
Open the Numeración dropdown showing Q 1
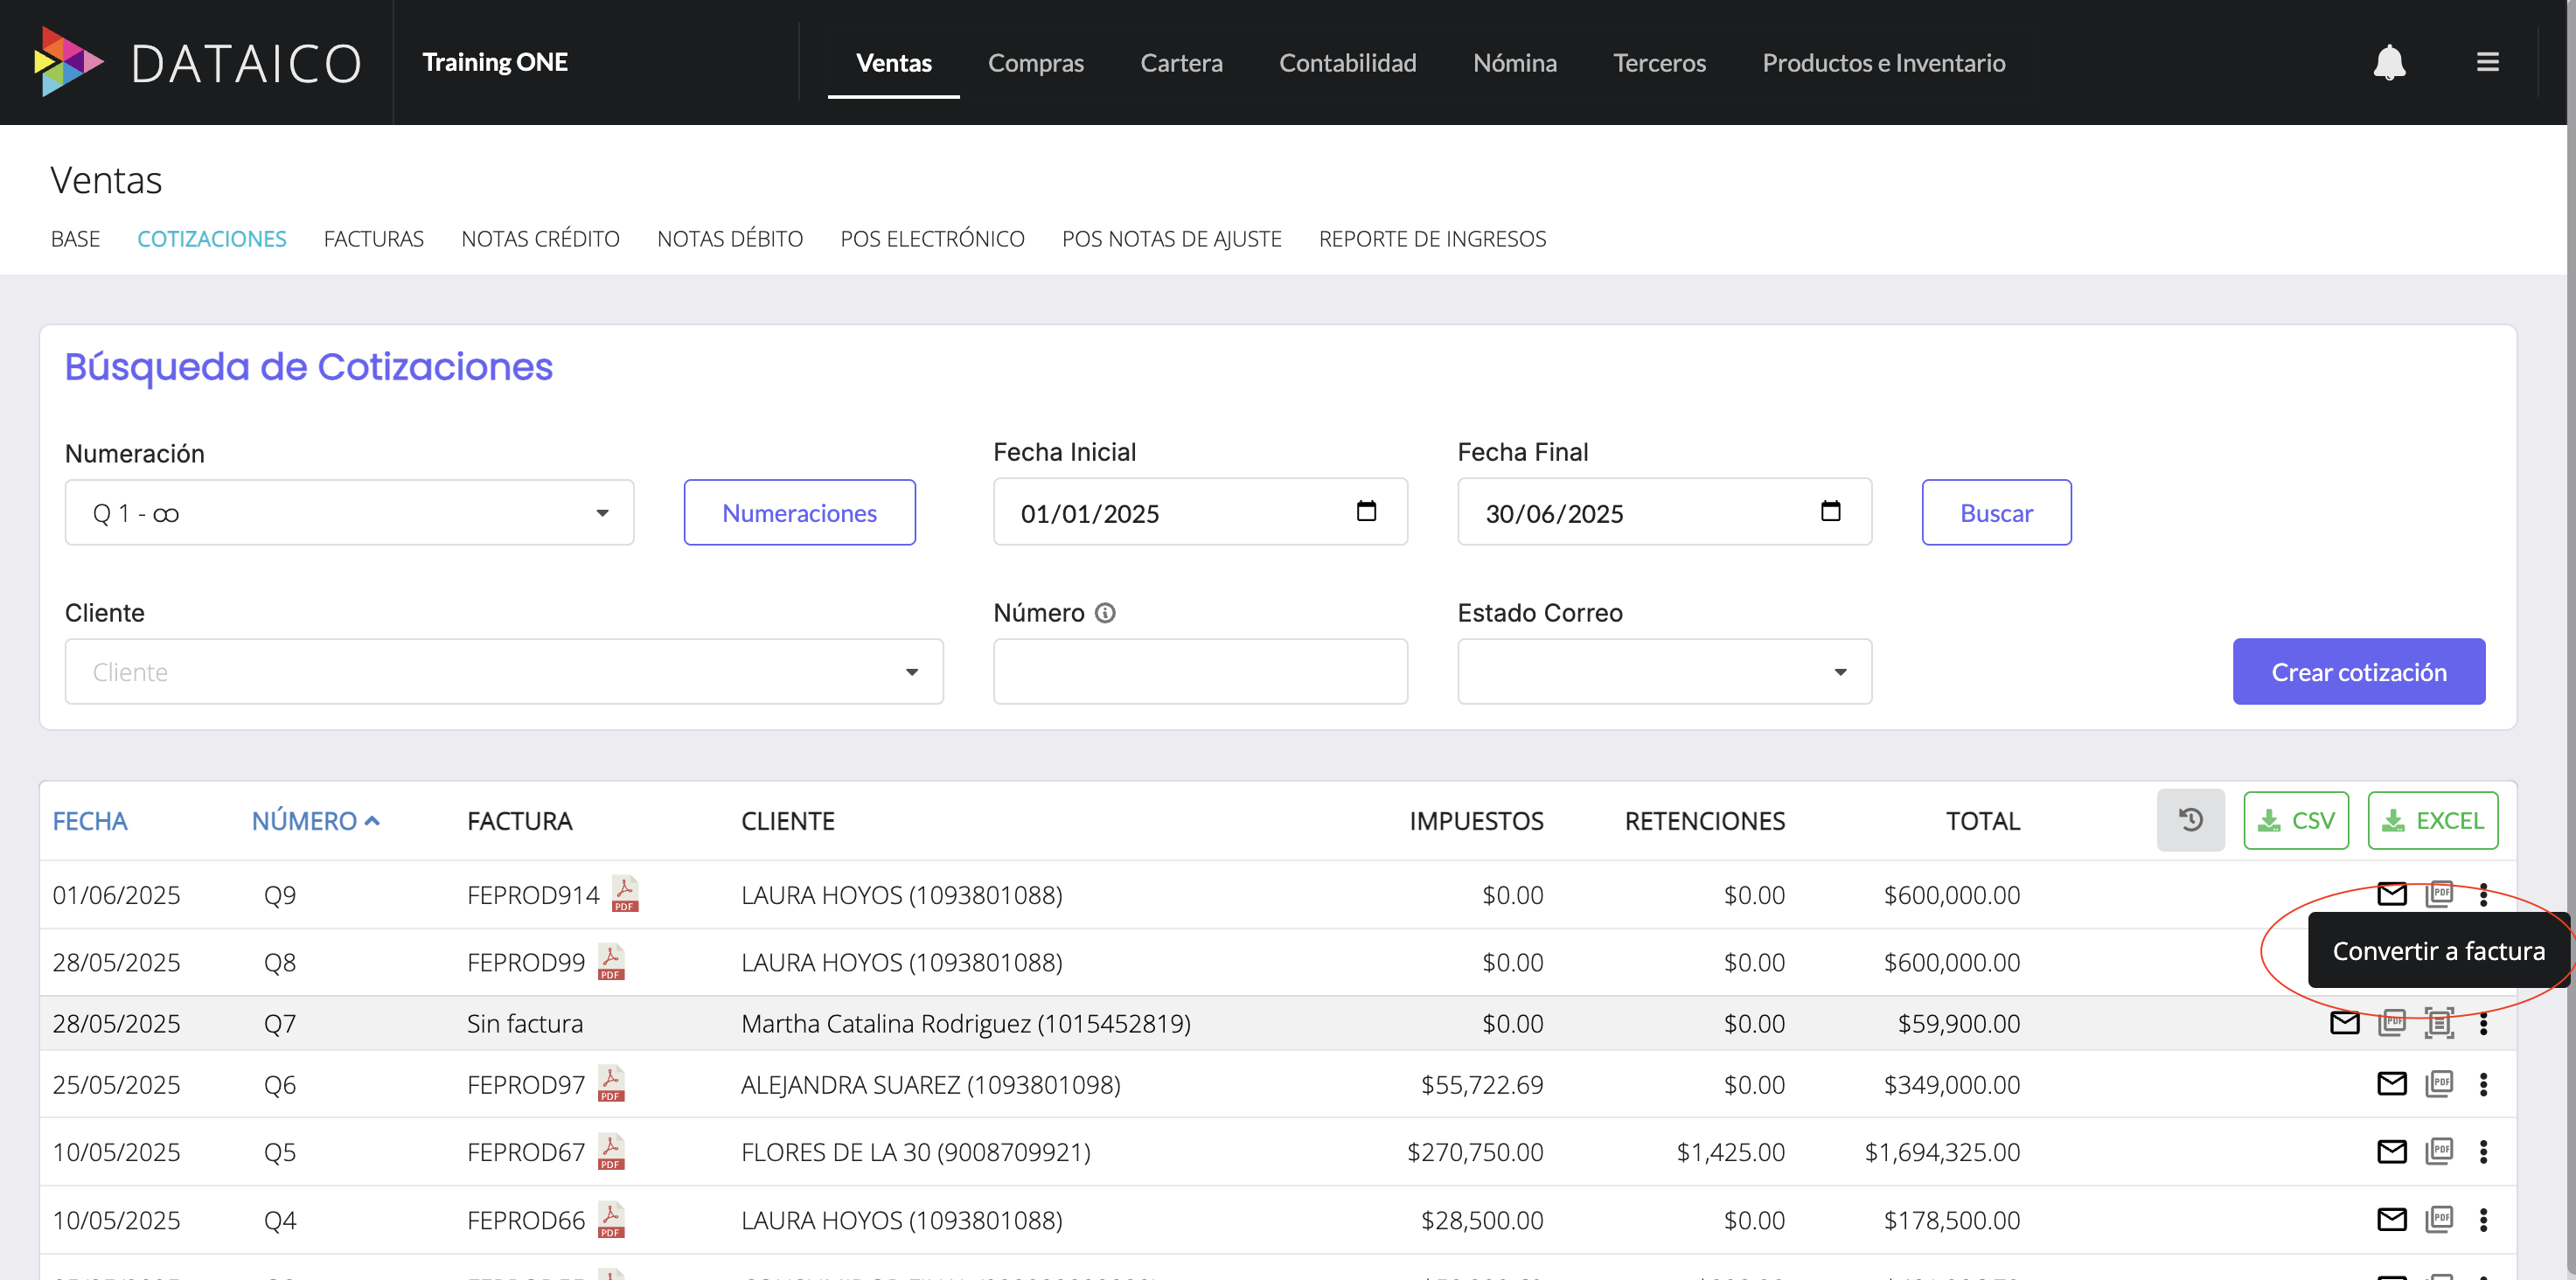tap(349, 512)
